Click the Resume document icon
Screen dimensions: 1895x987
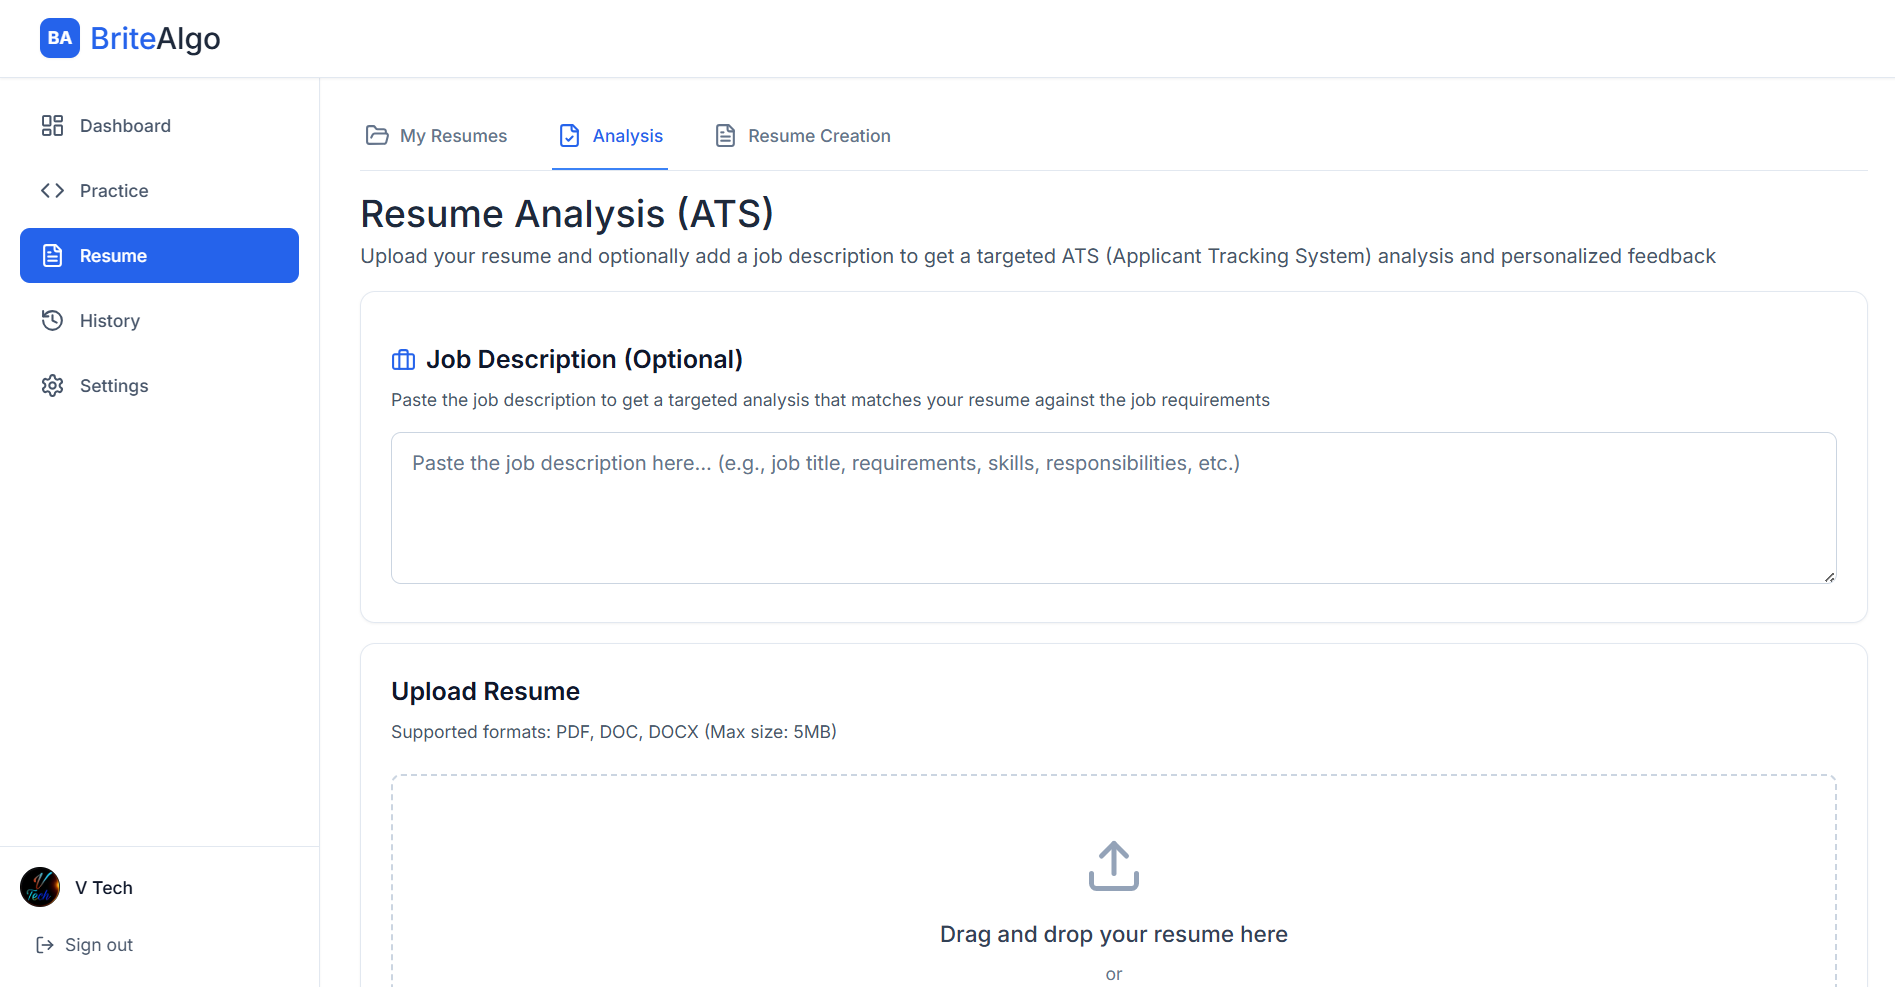tap(52, 255)
